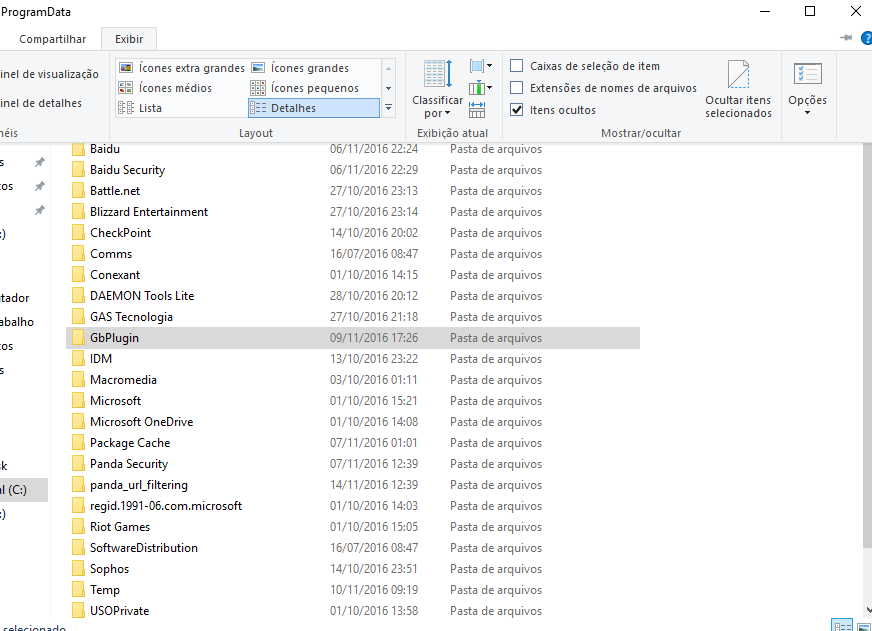Switch to details view in status bar
Image resolution: width=872 pixels, height=631 pixels.
pos(841,626)
